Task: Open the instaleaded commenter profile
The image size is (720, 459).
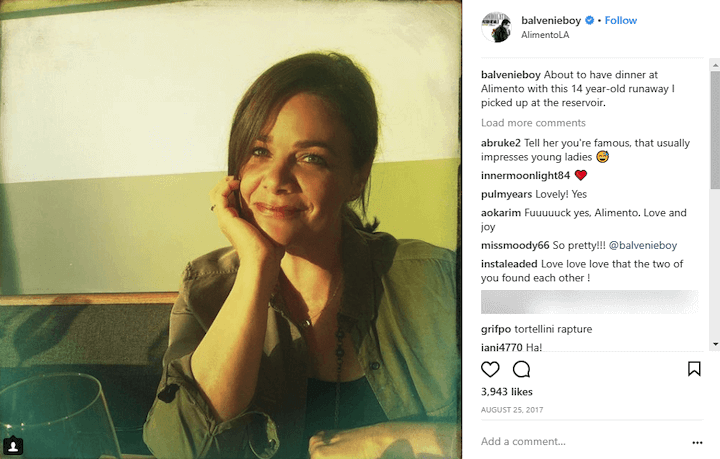Action: point(509,264)
